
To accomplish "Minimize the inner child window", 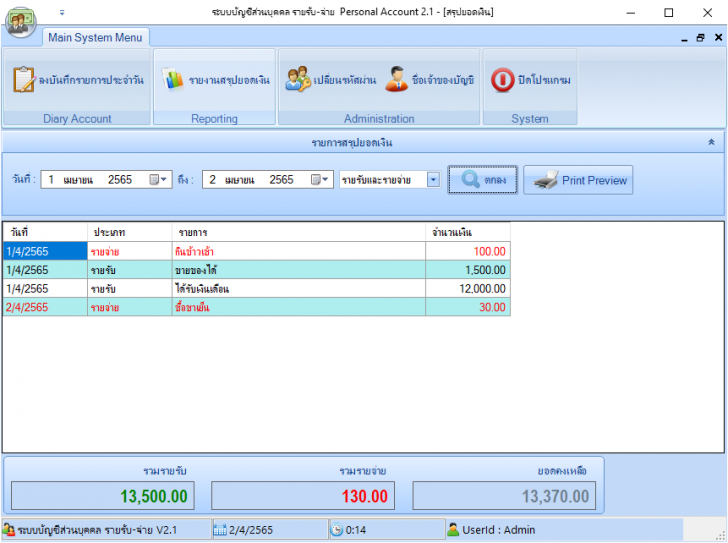I will [x=684, y=39].
